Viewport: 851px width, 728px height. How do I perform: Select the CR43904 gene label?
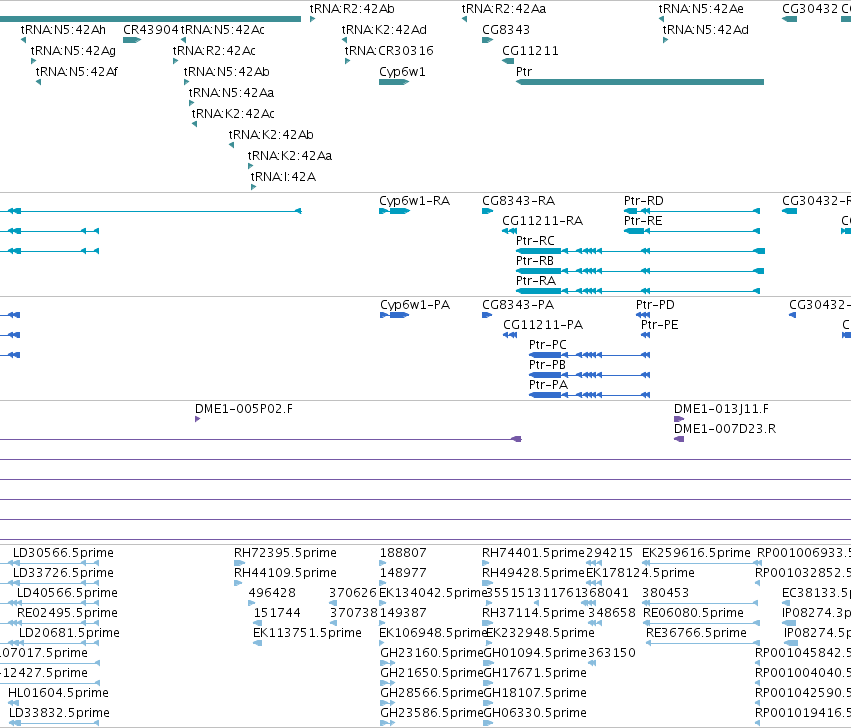pos(151,30)
